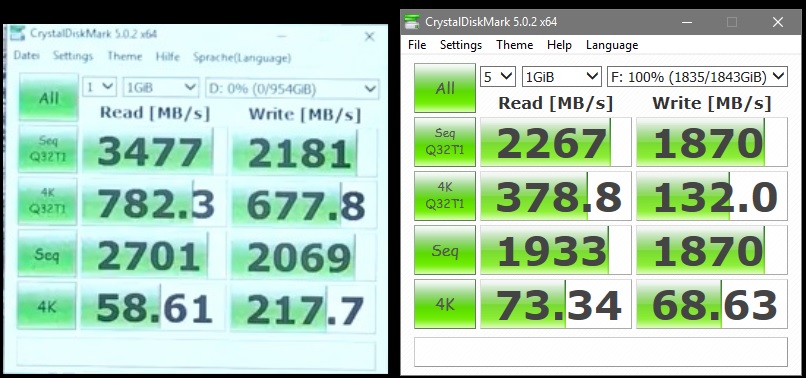Run 4K Q32T1 test in right window
This screenshot has height=378, width=806.
(x=445, y=196)
